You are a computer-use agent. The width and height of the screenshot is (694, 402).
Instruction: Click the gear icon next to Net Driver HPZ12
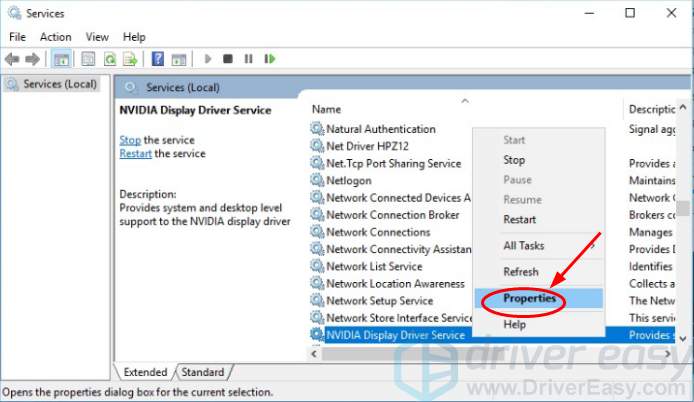(x=317, y=146)
